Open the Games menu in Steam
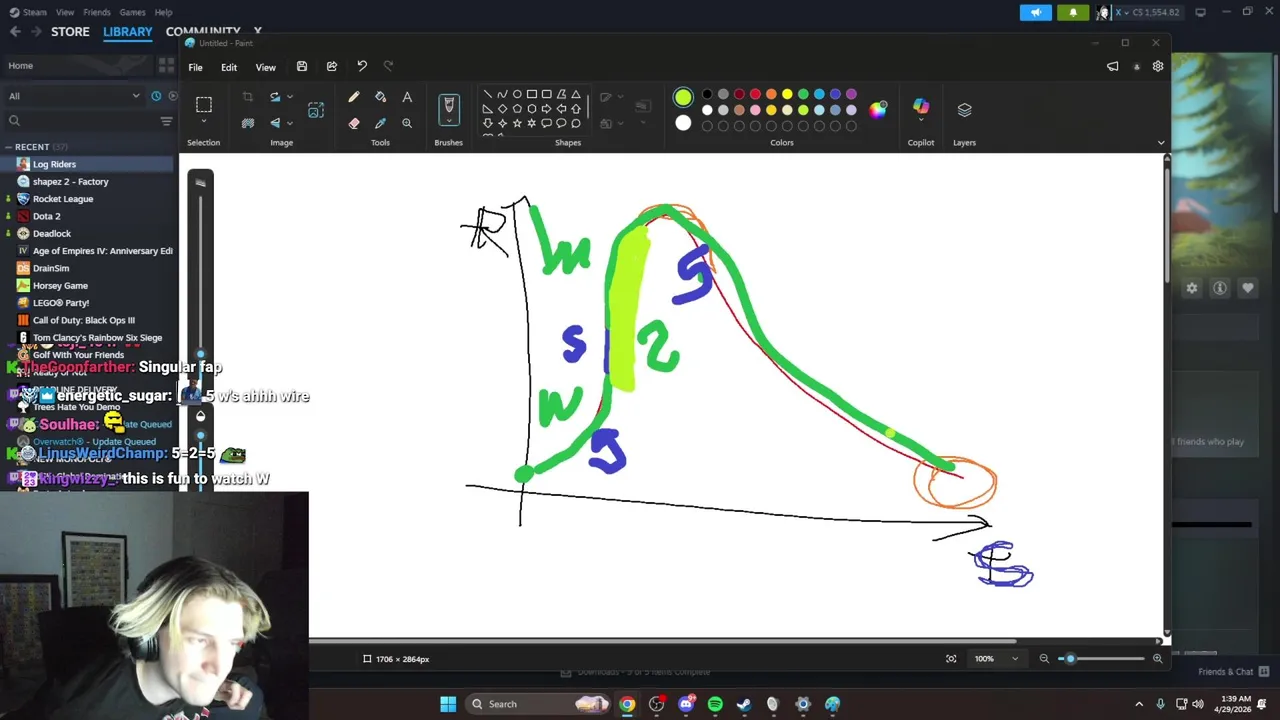Viewport: 1280px width, 720px height. point(132,12)
